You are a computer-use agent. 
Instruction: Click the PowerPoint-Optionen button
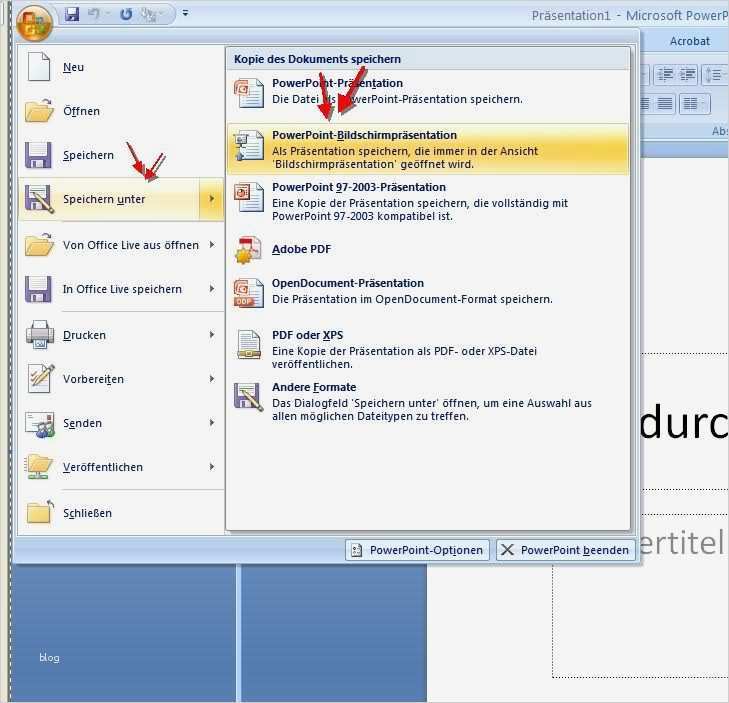(418, 550)
